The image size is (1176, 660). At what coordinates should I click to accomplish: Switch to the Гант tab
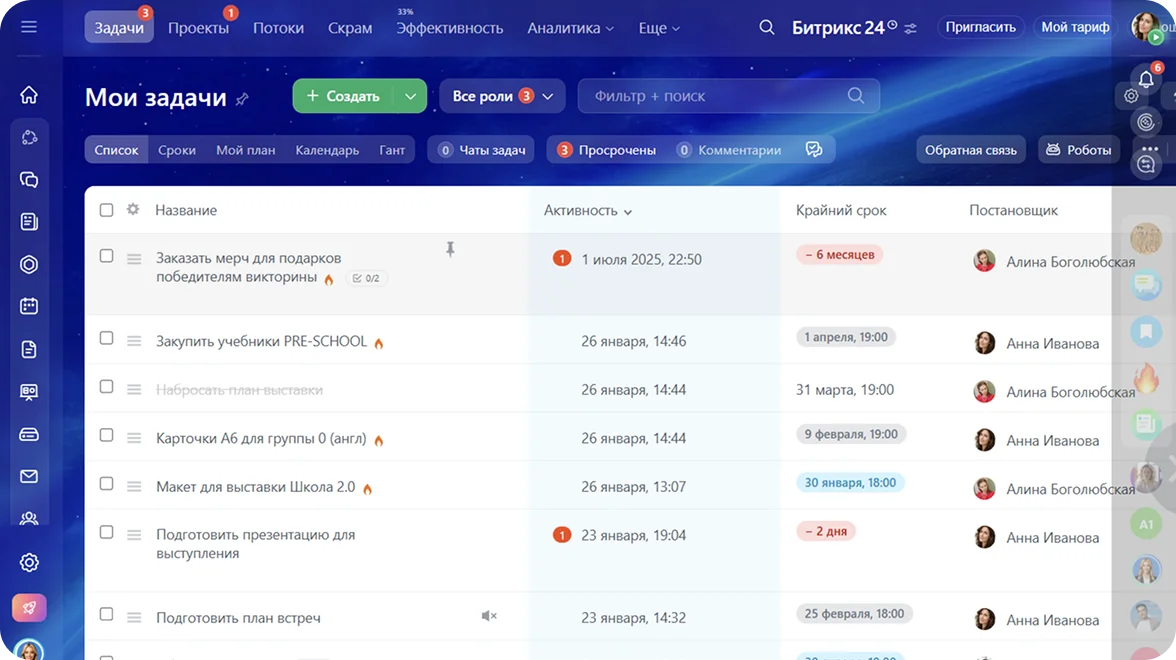pyautogui.click(x=392, y=149)
